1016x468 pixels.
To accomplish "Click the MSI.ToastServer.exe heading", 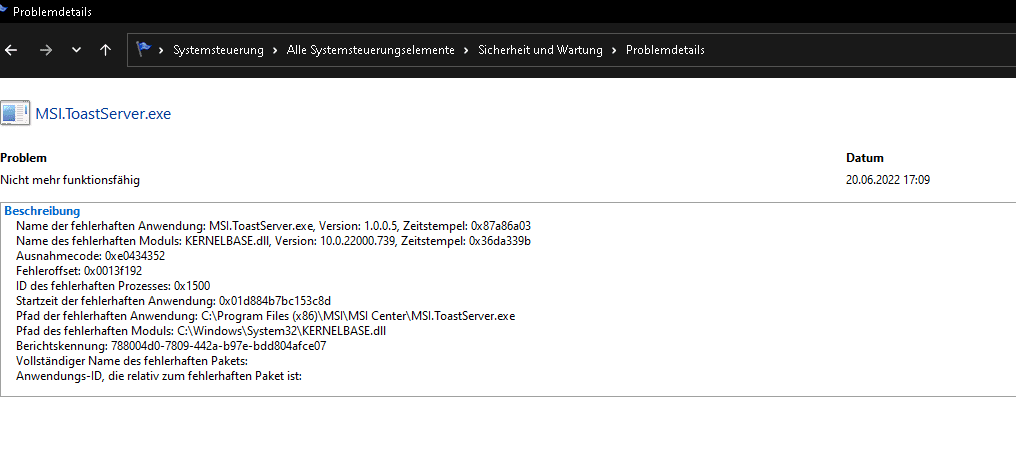I will click(103, 114).
